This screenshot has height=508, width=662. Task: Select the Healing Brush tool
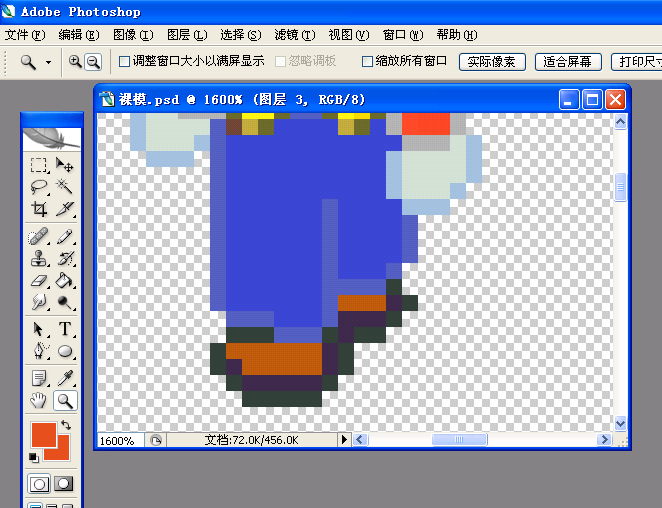[38, 236]
